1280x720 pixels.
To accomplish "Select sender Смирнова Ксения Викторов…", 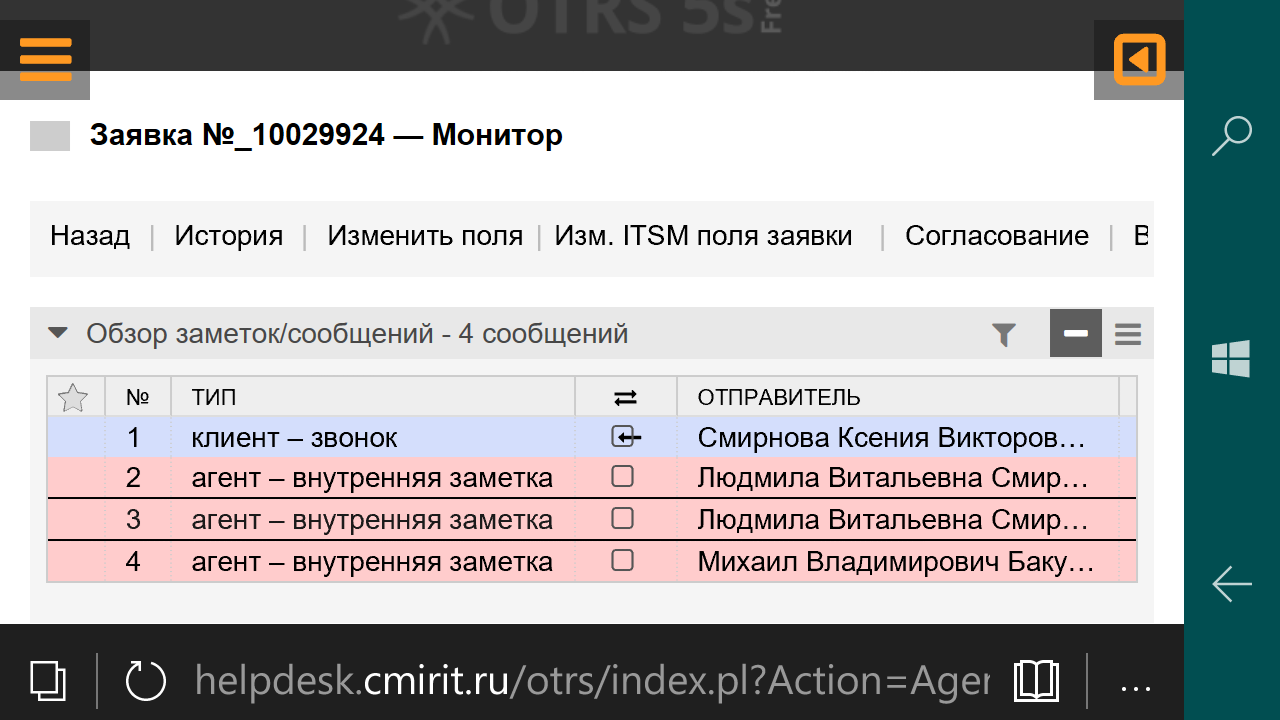I will click(891, 437).
